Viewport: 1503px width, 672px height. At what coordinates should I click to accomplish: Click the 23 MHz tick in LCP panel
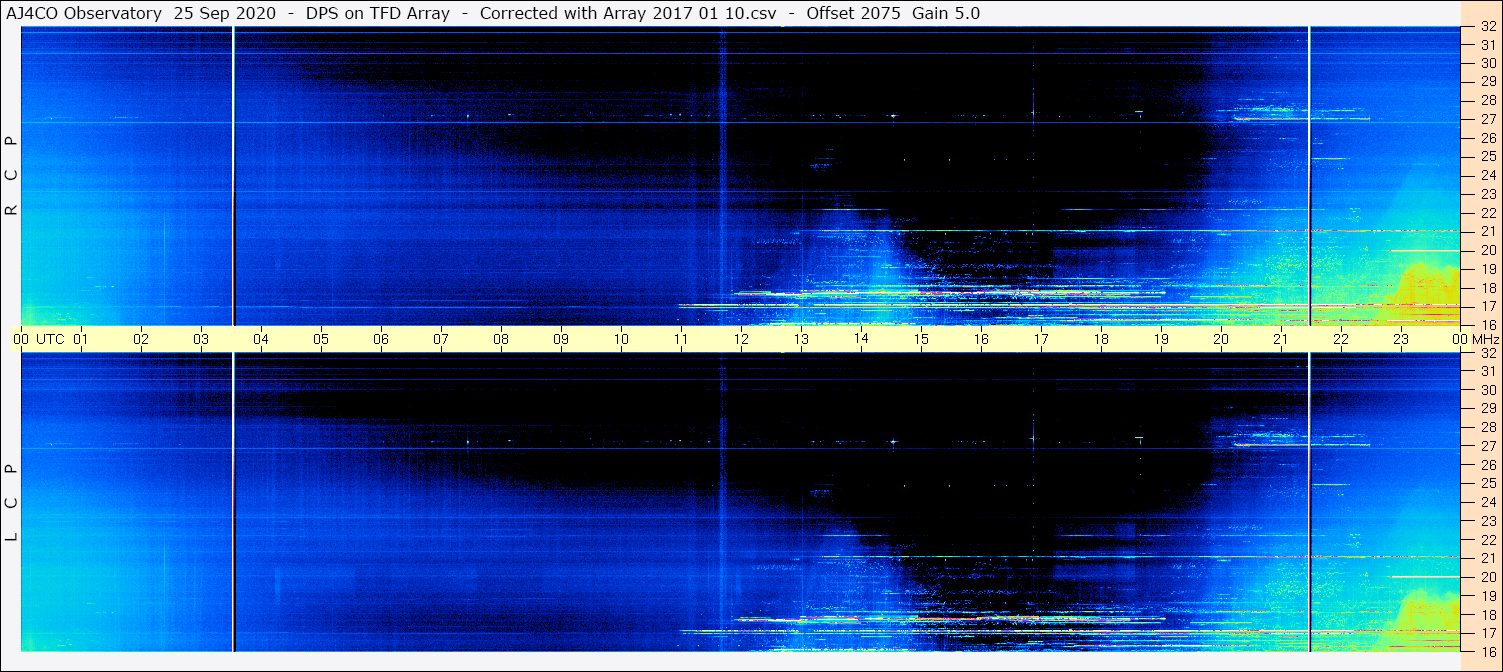[x=1487, y=521]
